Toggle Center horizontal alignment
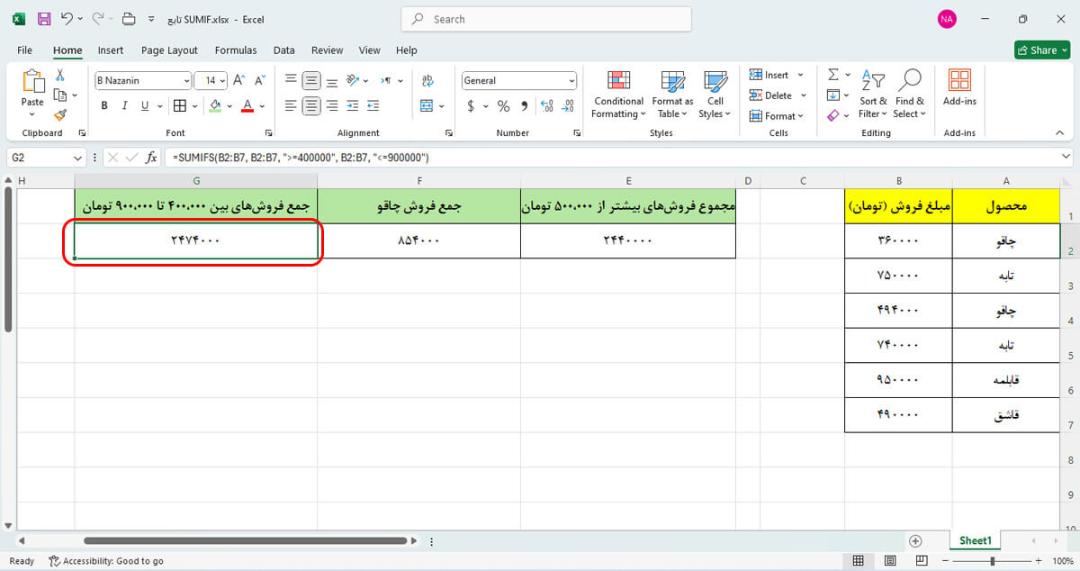Image resolution: width=1080 pixels, height=571 pixels. 311,105
